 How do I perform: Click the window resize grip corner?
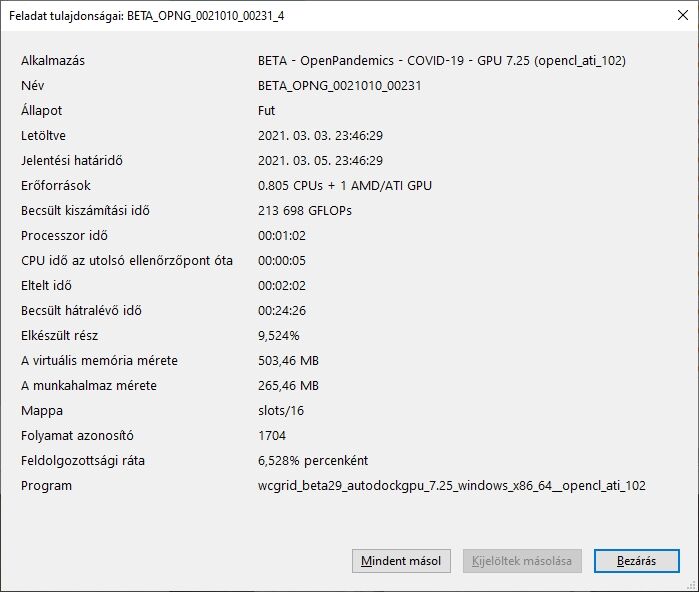(x=692, y=586)
